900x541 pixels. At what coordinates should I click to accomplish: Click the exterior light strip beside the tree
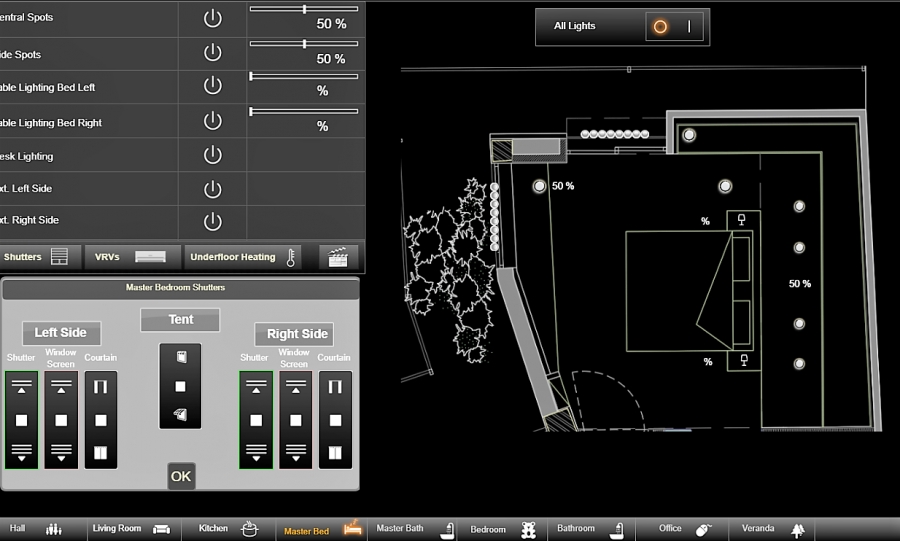494,216
